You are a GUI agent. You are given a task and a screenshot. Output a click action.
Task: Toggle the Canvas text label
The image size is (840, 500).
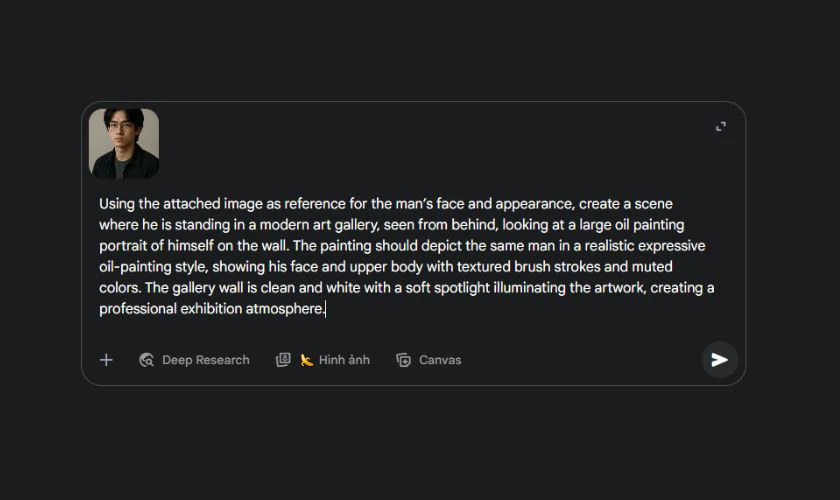coord(440,360)
